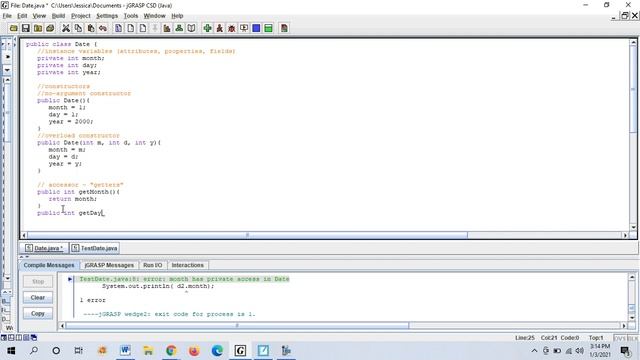Click the Paste clipboard toolbar icon

(x=91, y=28)
